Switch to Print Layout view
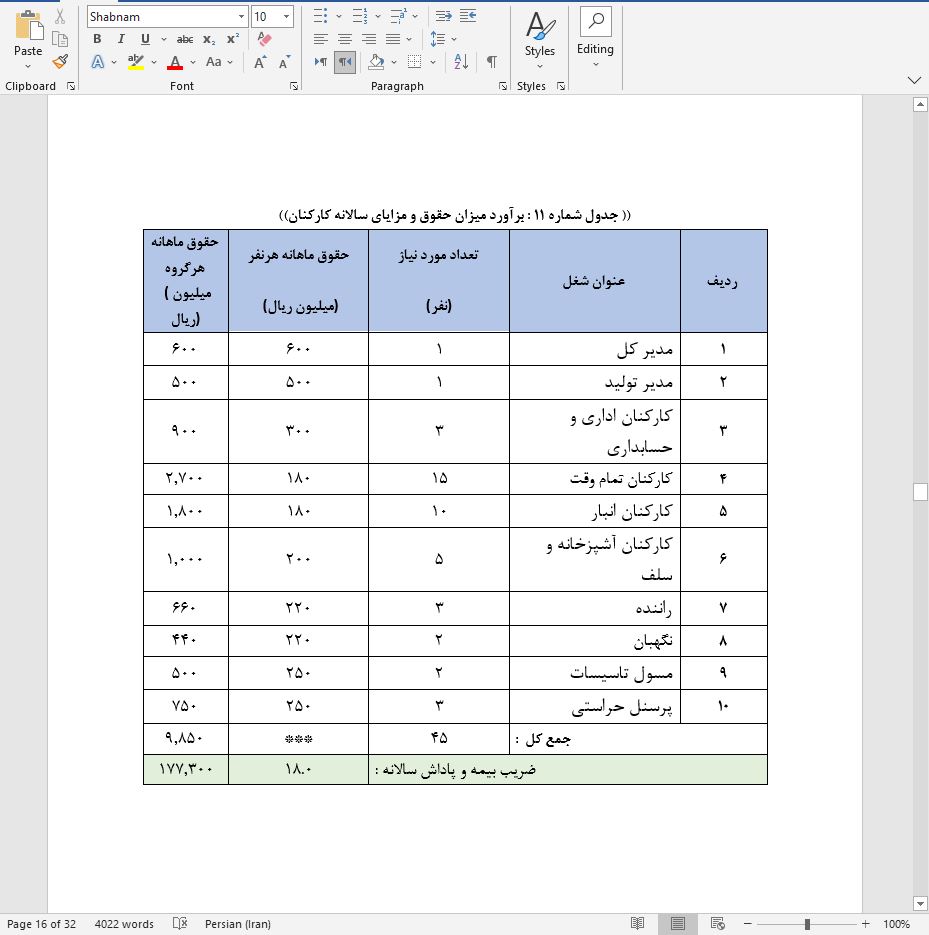Screen dimensions: 929x935 [677, 924]
